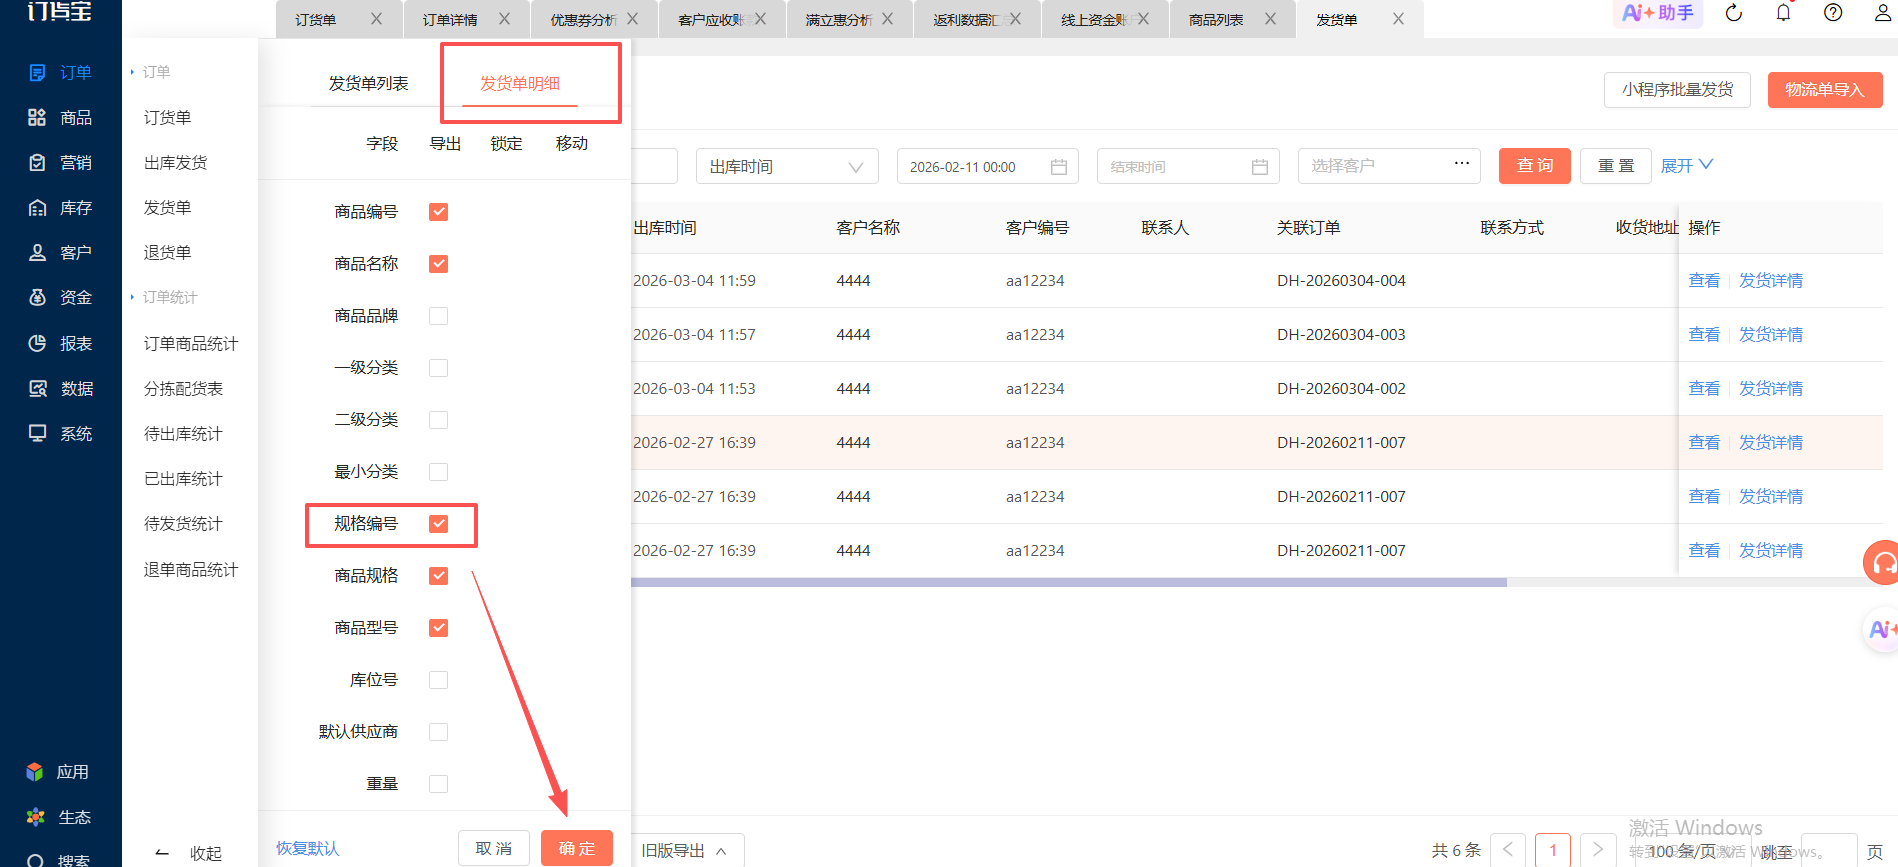Open 出库发货 in the order submenu

pos(176,163)
